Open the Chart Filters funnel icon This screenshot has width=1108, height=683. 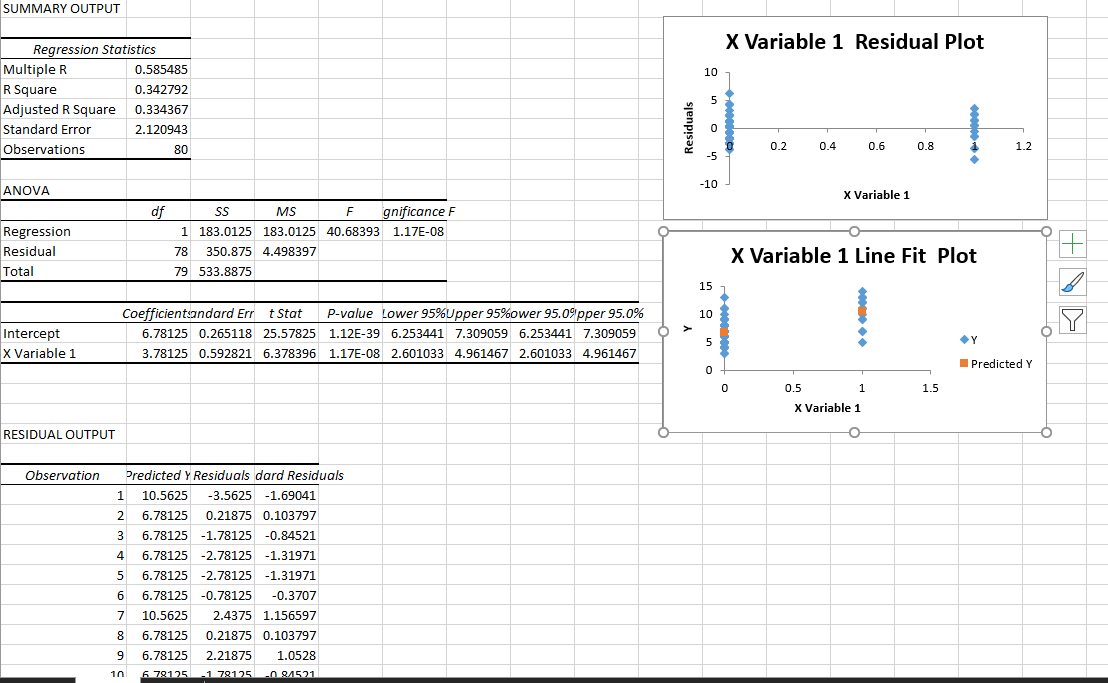click(x=1072, y=319)
